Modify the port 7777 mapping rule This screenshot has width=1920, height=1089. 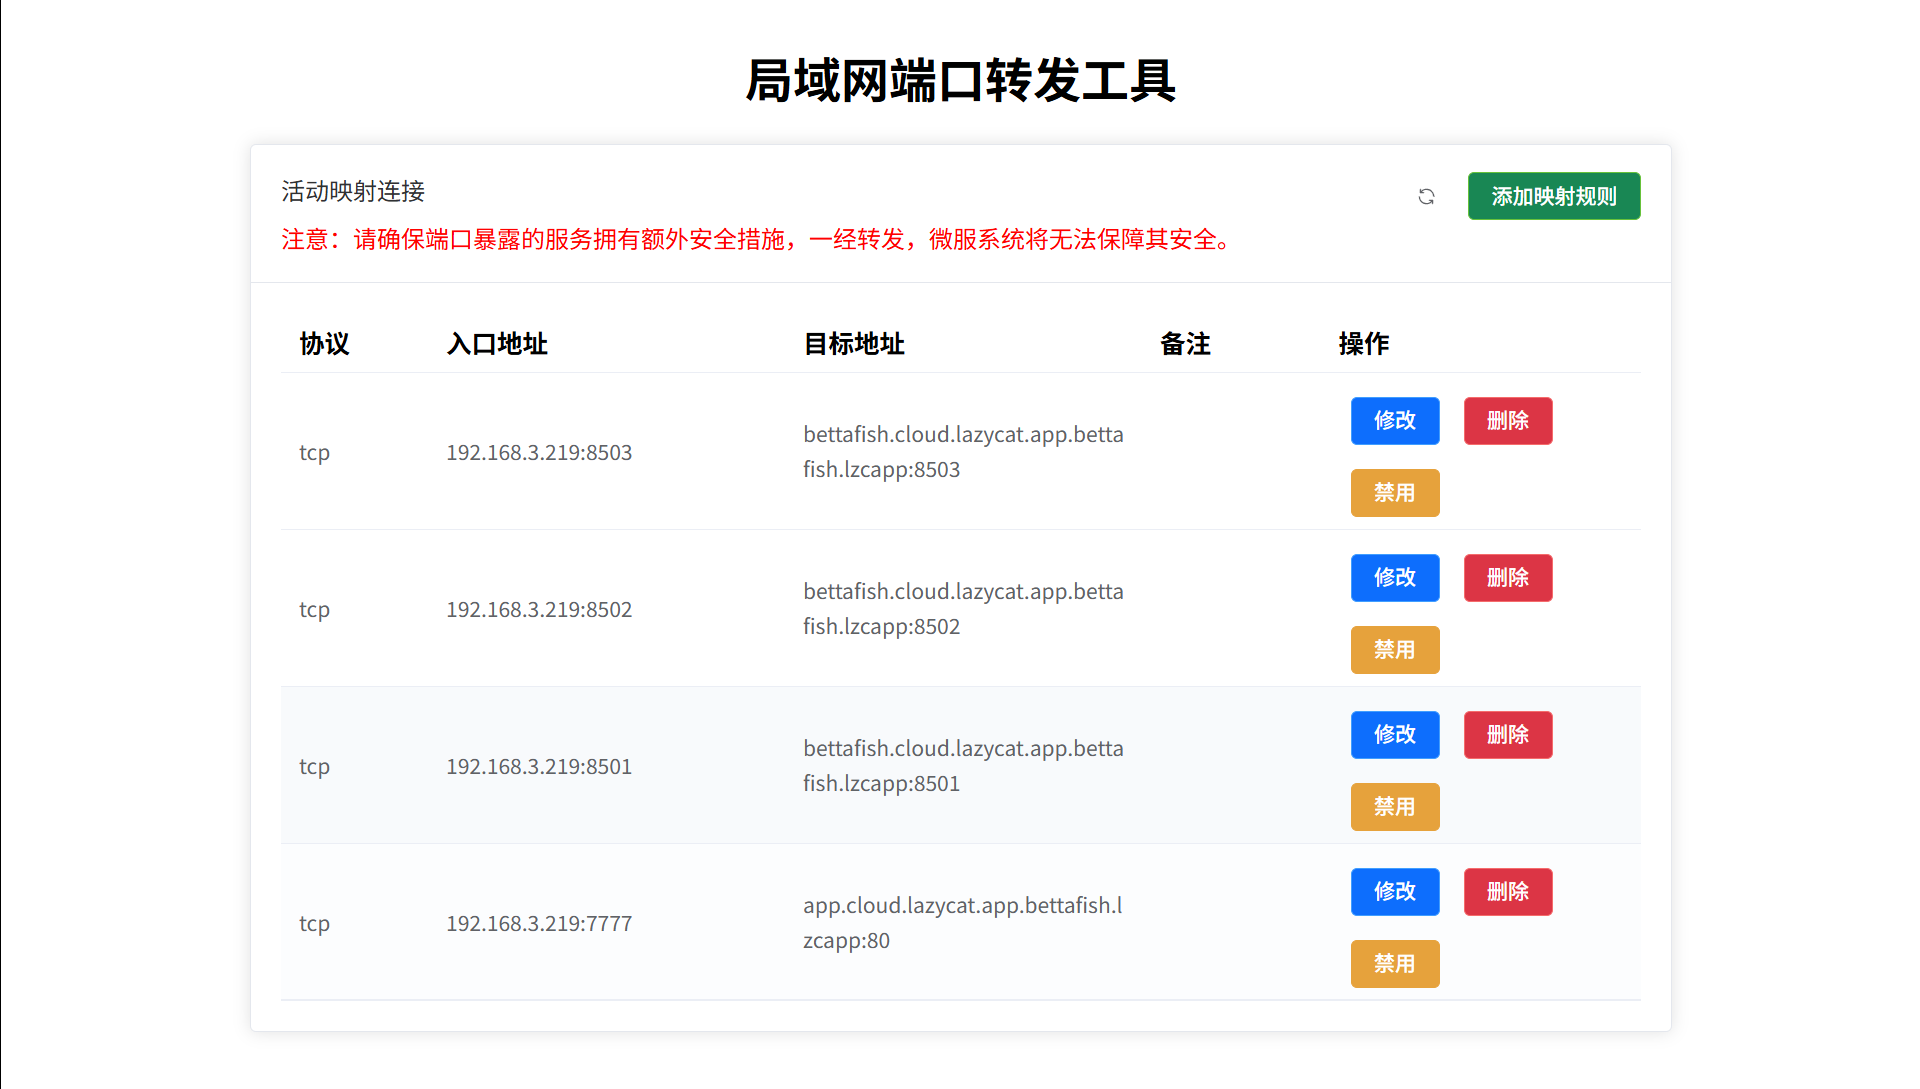1395,892
